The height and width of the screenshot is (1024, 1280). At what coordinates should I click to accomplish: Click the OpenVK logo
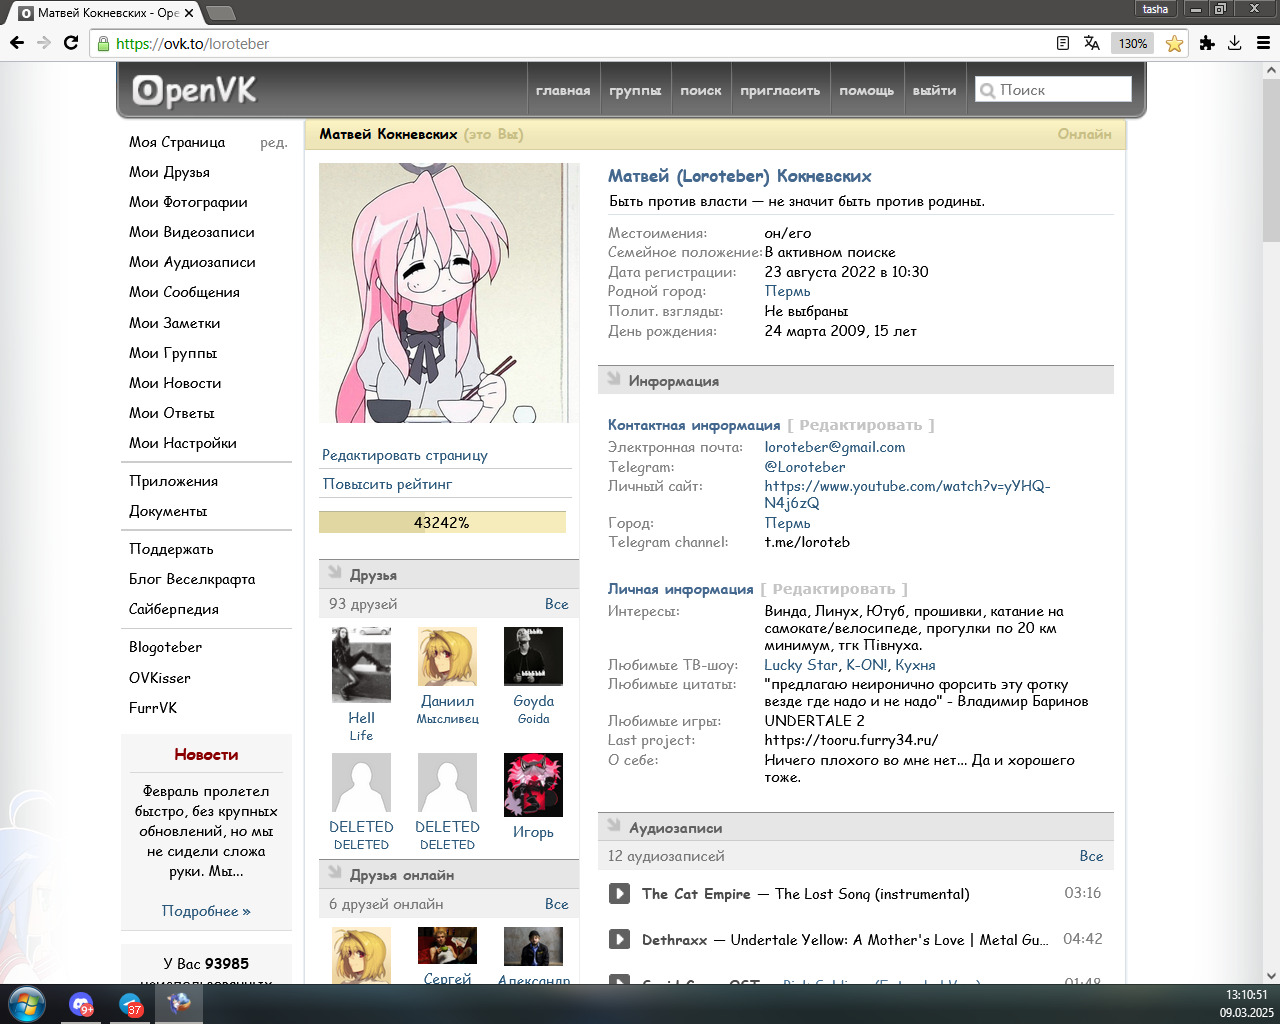(195, 91)
